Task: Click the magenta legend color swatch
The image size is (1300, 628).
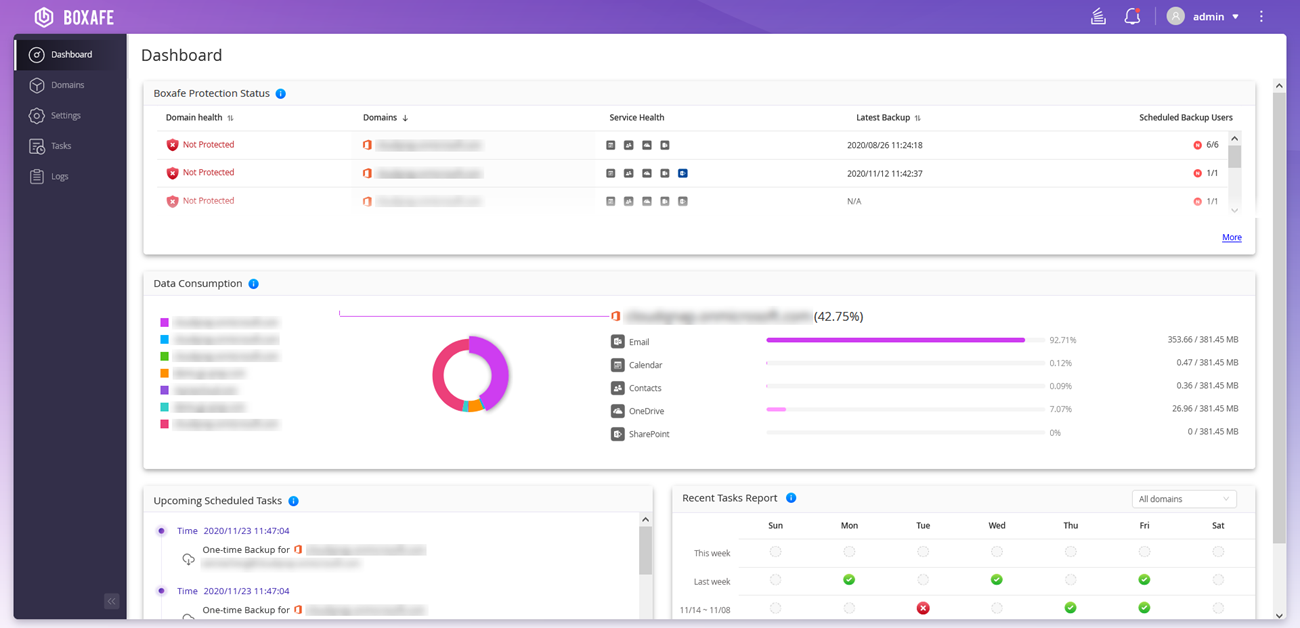Action: [x=164, y=323]
